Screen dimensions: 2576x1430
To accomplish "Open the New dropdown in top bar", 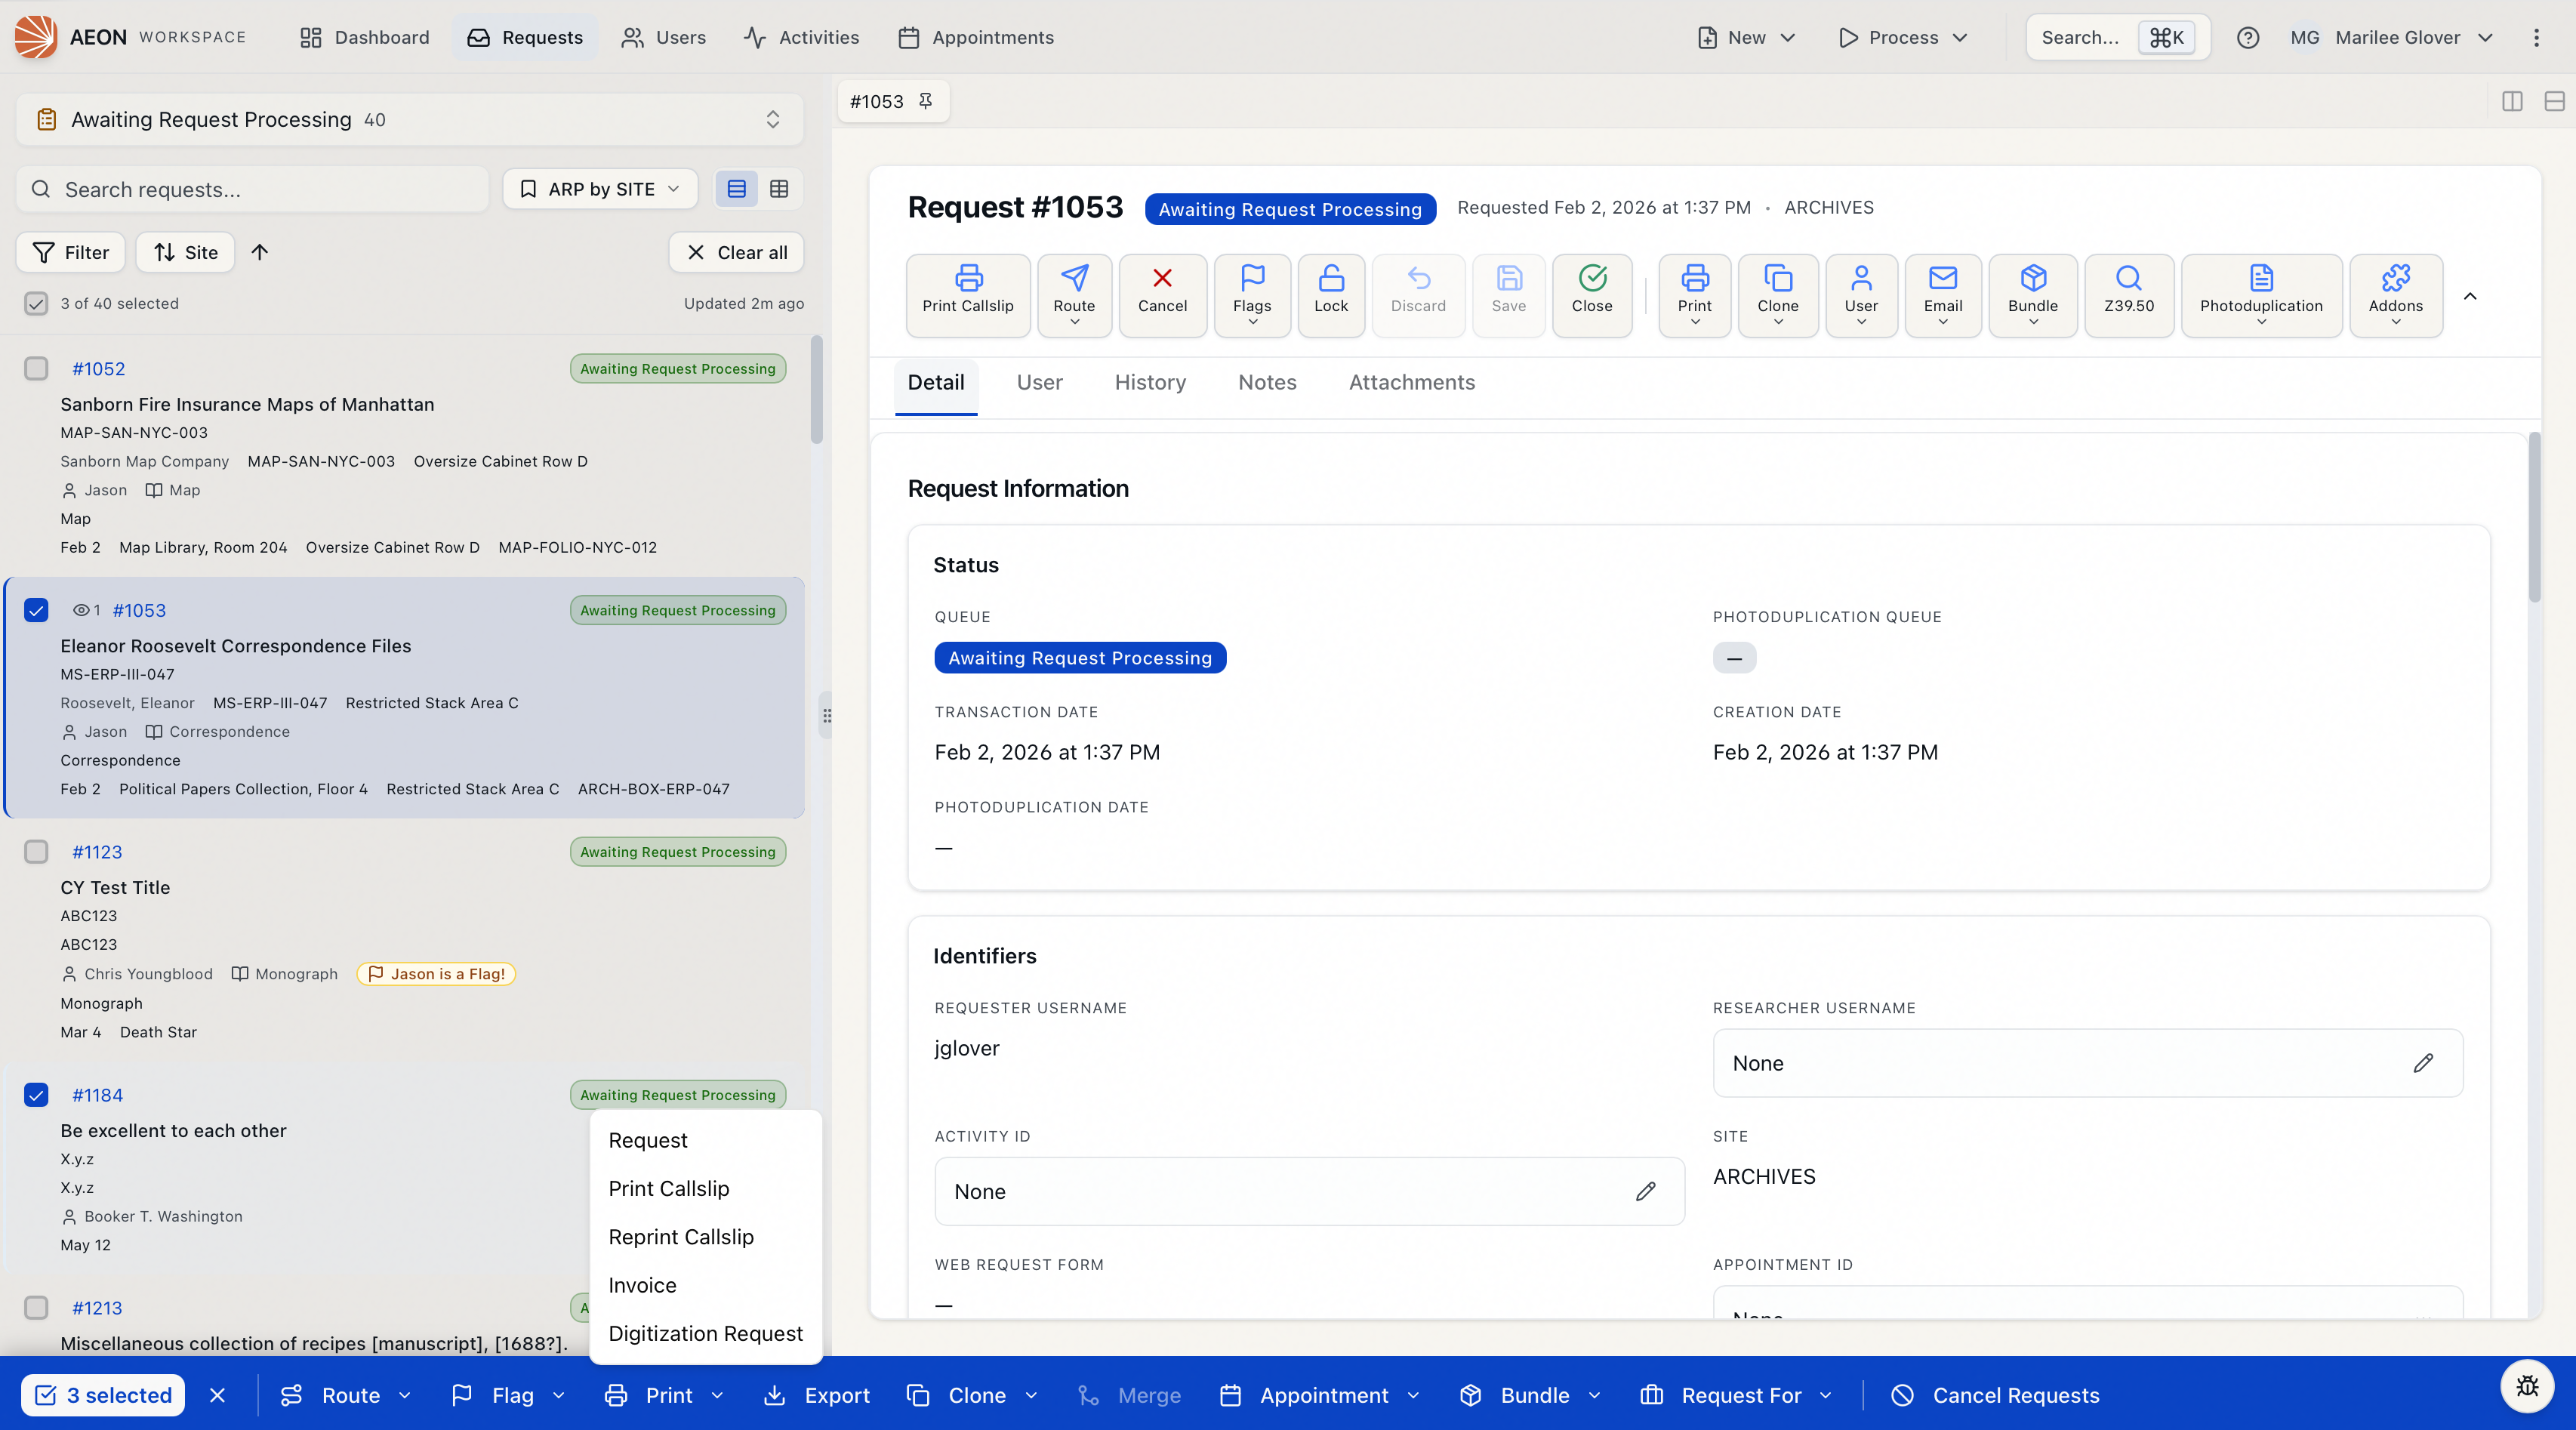I will pyautogui.click(x=1747, y=37).
